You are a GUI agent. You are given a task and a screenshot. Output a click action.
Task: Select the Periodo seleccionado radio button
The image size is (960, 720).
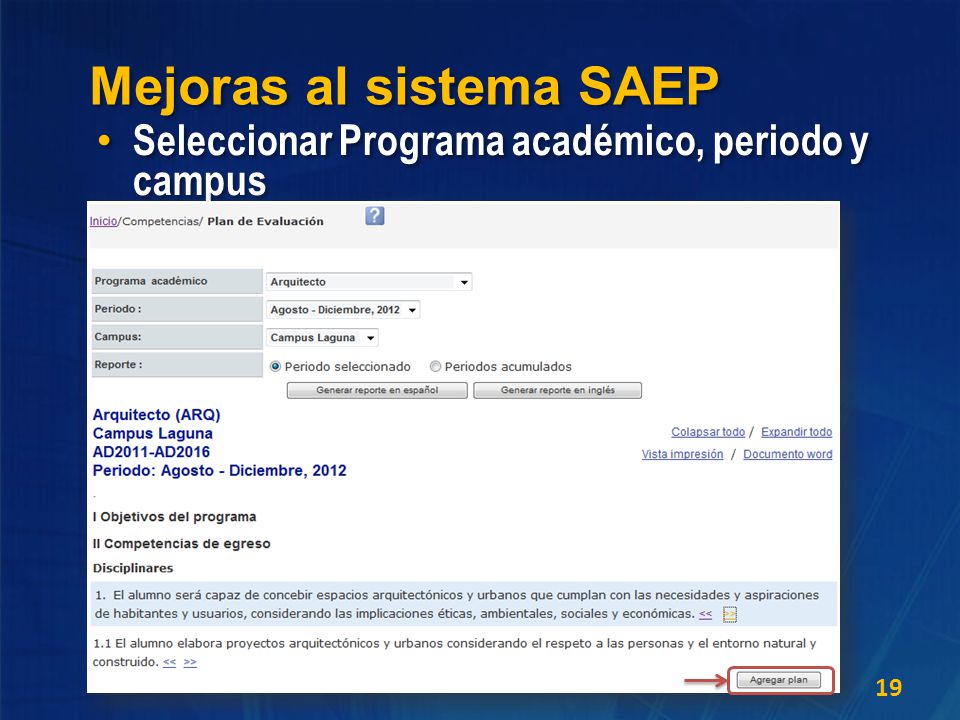[276, 366]
